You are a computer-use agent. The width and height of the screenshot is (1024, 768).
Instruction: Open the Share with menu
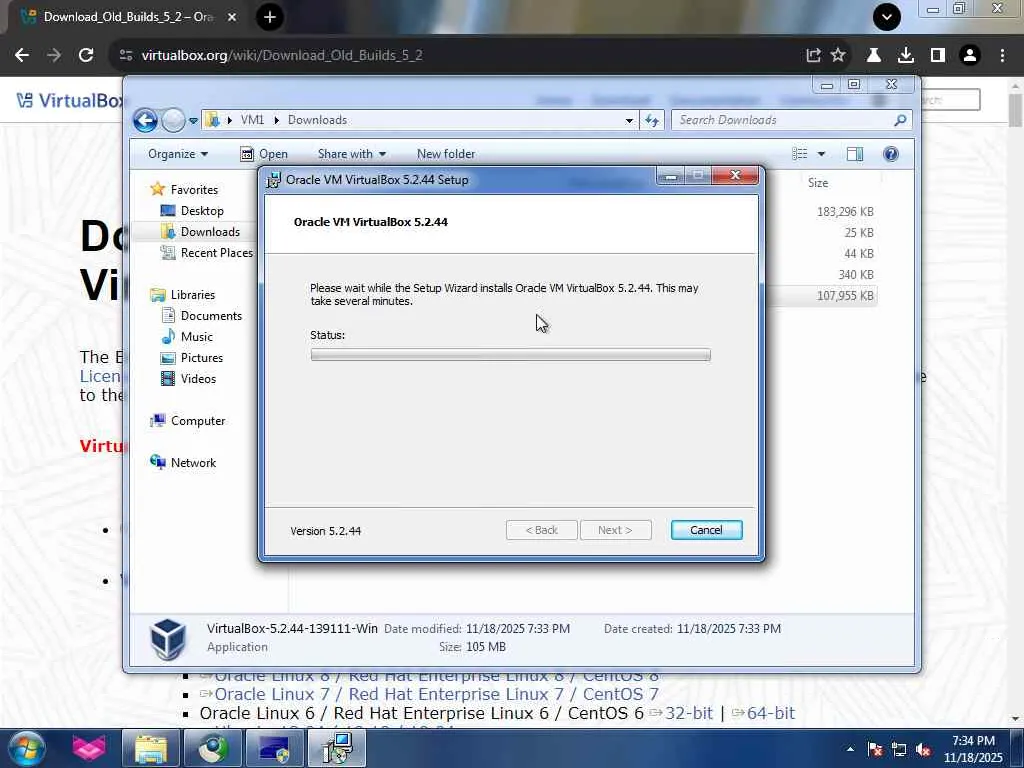click(x=351, y=154)
